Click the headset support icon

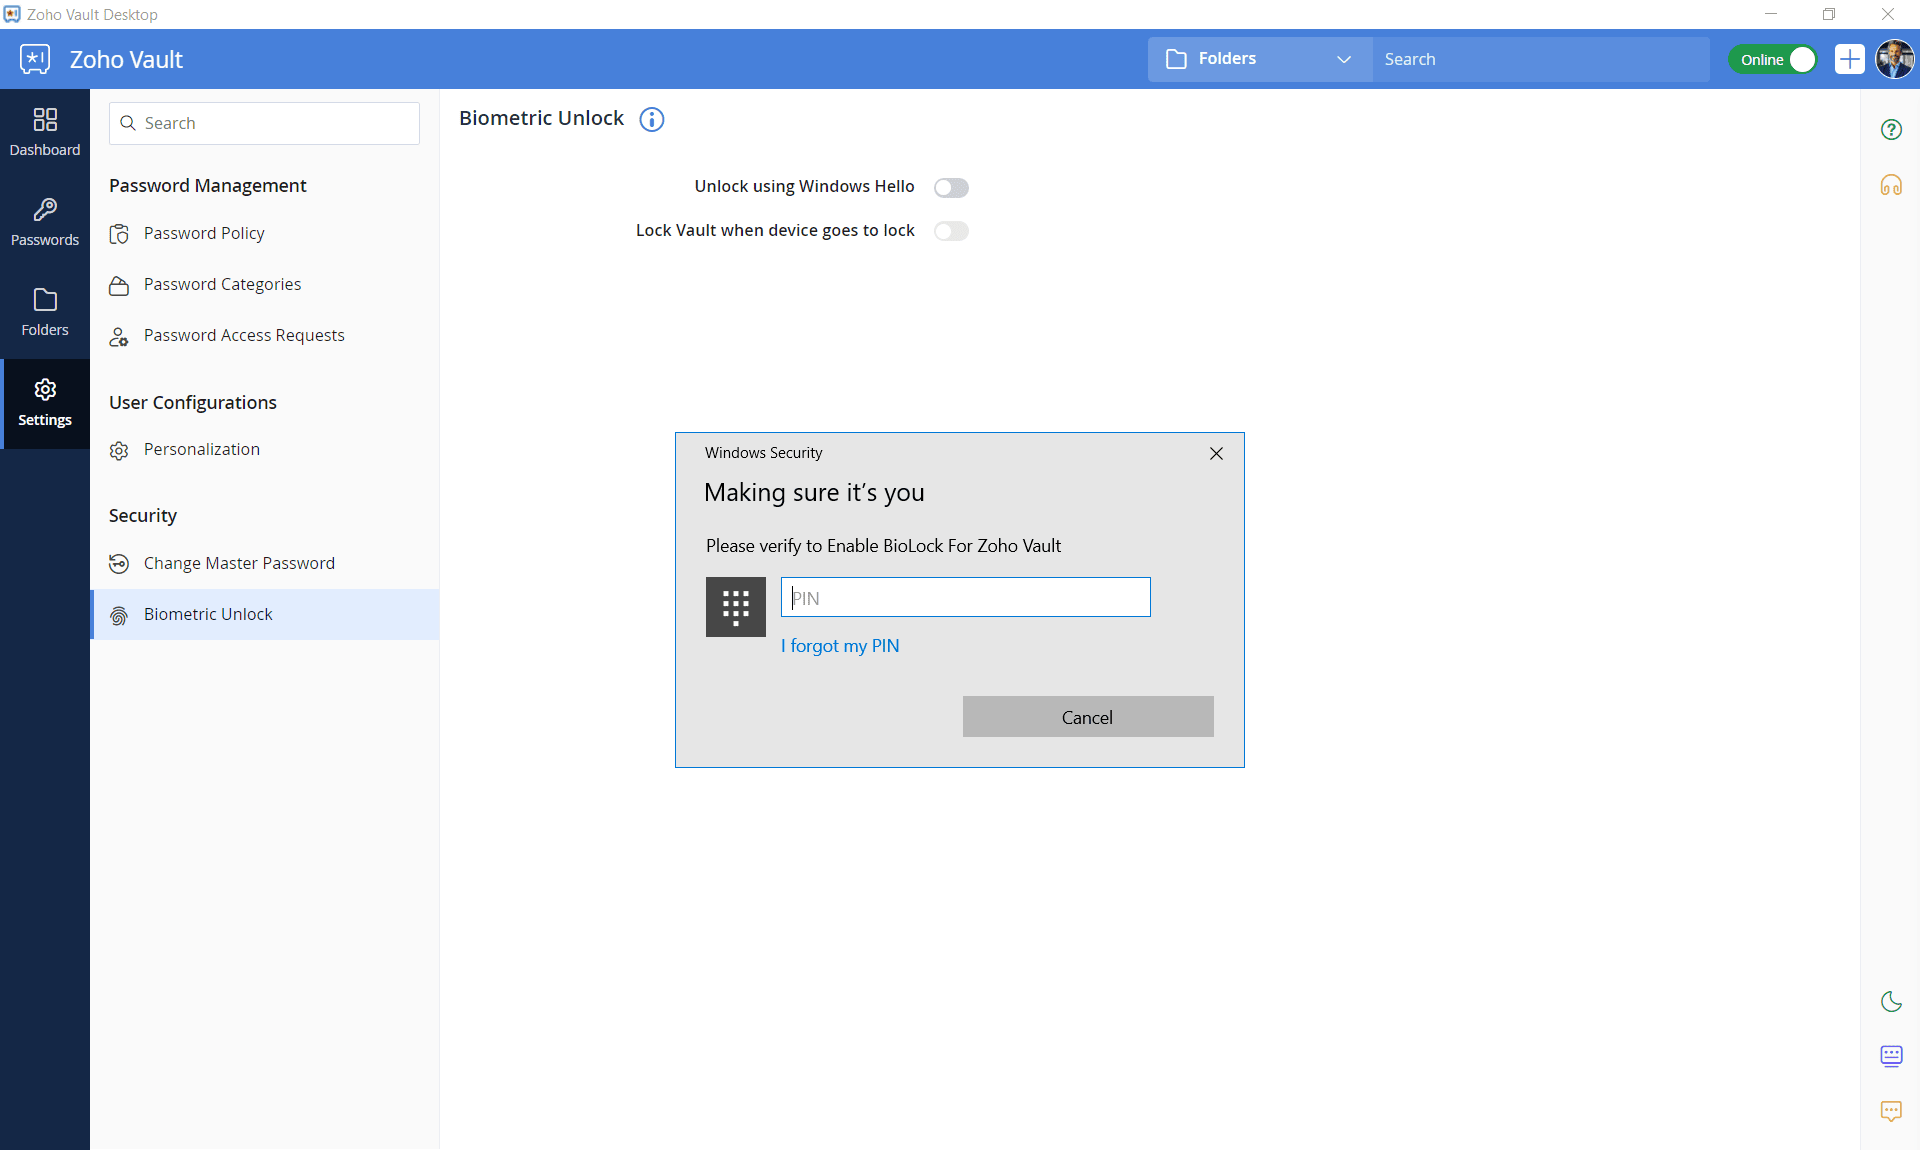point(1891,185)
